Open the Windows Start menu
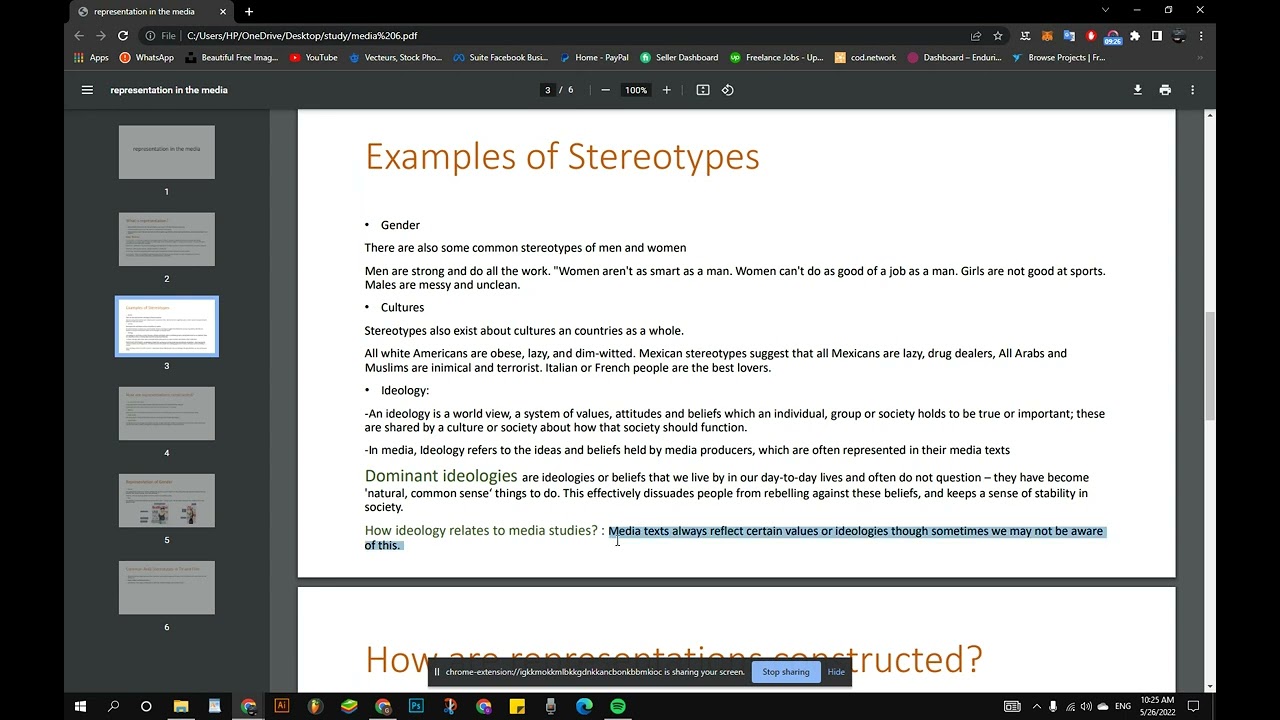Image resolution: width=1280 pixels, height=720 pixels. pyautogui.click(x=81, y=706)
